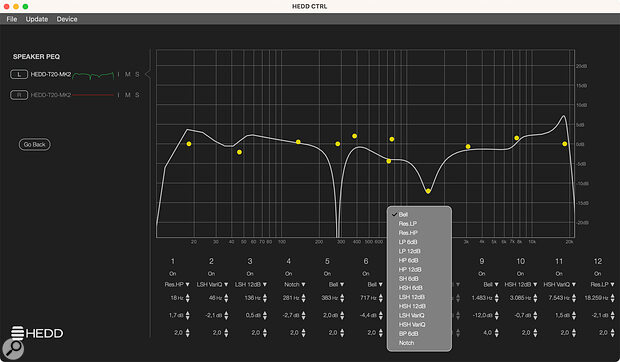Click the 0,5 dB gain value
The width and height of the screenshot is (620, 362).
[x=253, y=315]
